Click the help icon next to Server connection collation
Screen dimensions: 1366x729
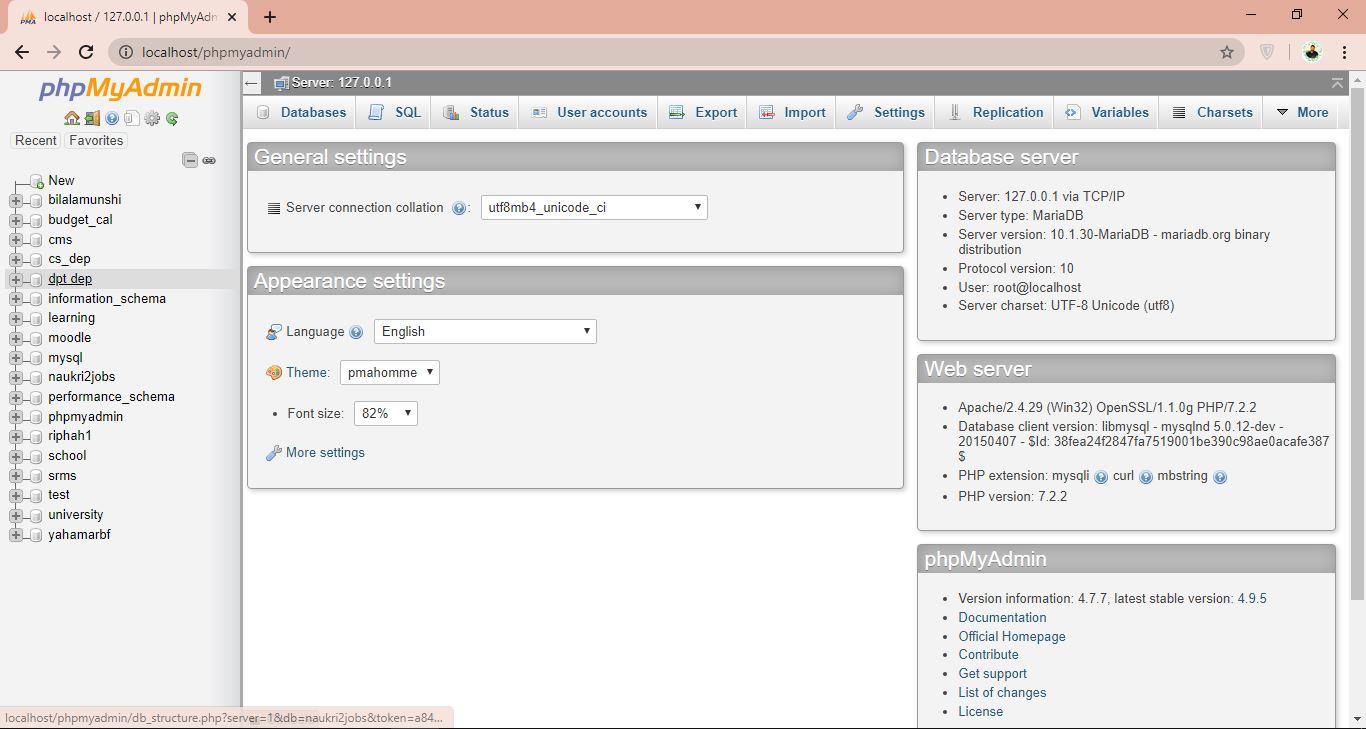point(459,208)
